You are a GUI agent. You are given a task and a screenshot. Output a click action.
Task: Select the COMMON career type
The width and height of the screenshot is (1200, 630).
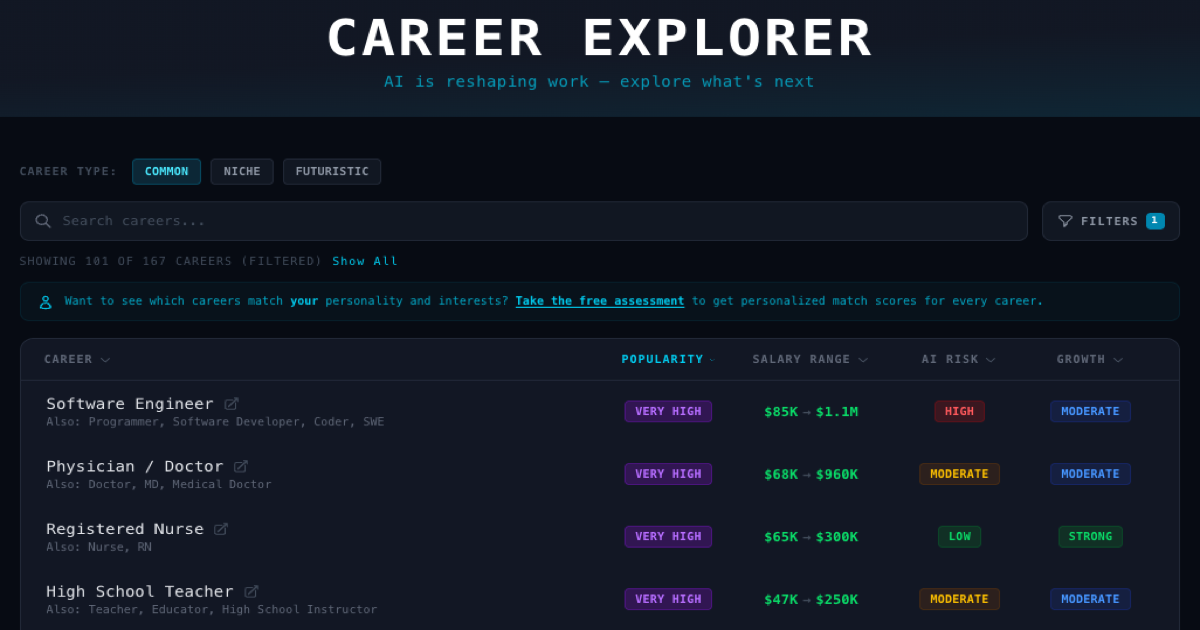pos(166,171)
